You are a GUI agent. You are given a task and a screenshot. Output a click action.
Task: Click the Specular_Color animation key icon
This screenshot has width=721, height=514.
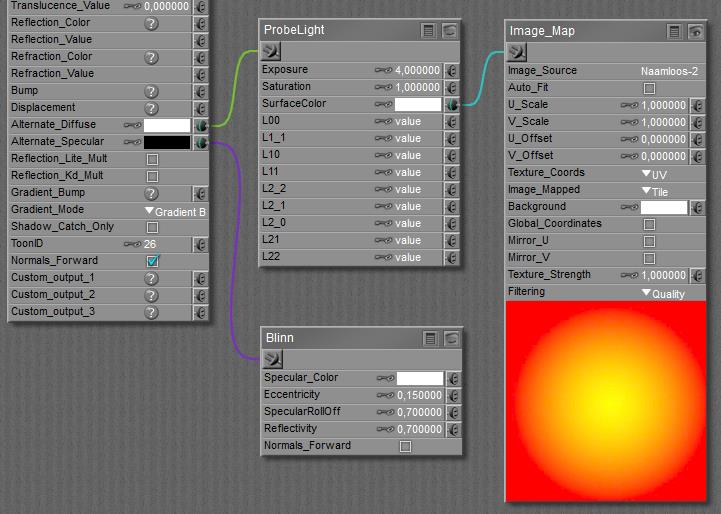click(x=385, y=378)
